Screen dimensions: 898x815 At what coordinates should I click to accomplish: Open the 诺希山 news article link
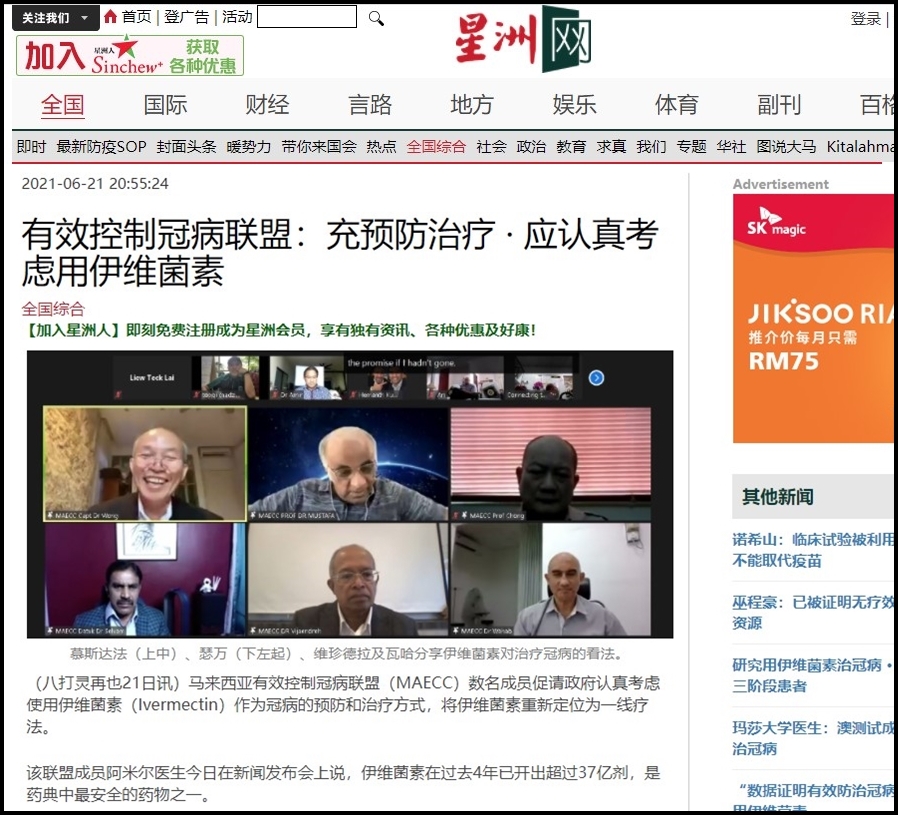click(x=812, y=550)
